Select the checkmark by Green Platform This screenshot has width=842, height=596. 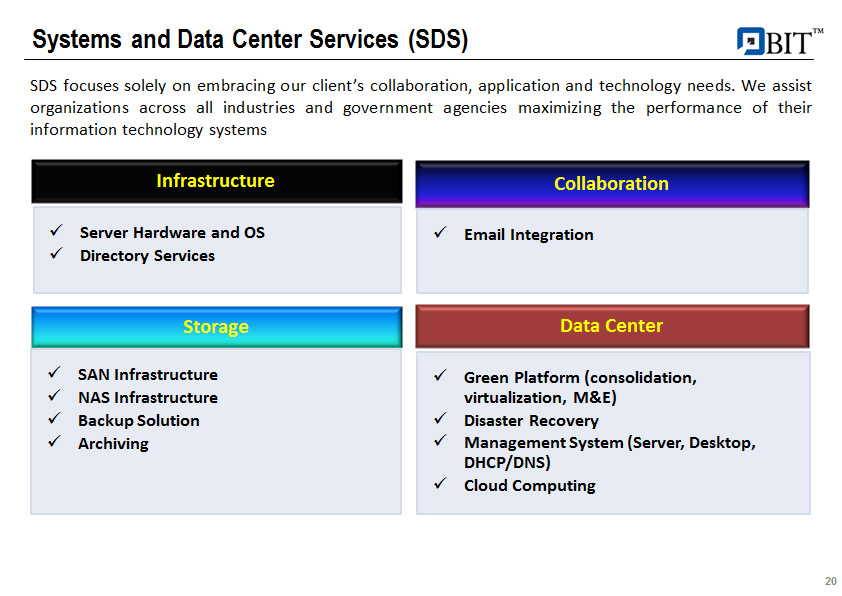pyautogui.click(x=440, y=377)
